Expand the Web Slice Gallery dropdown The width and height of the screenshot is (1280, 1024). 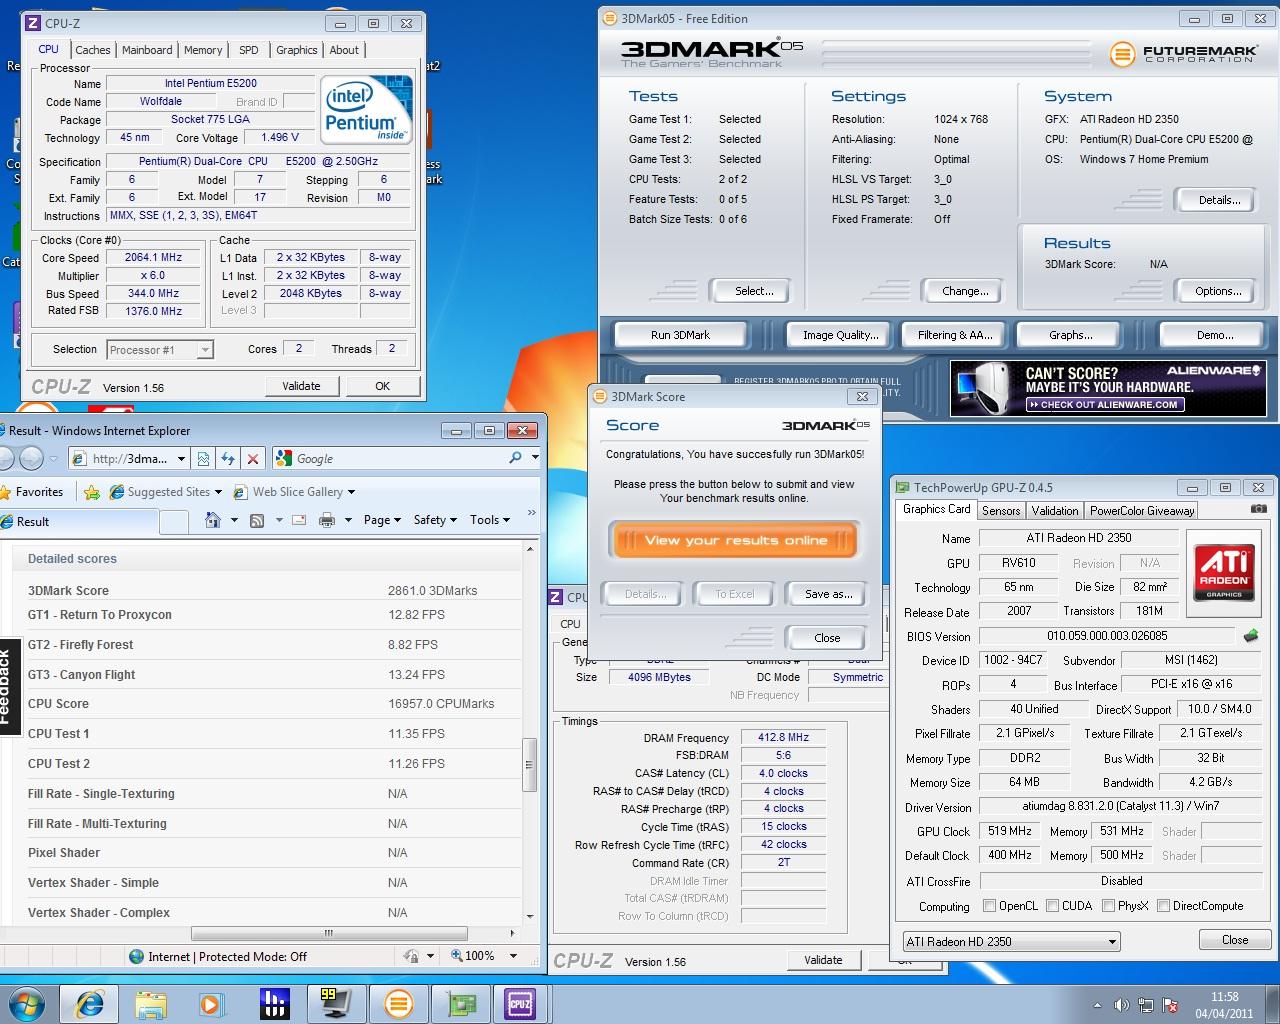pyautogui.click(x=351, y=492)
